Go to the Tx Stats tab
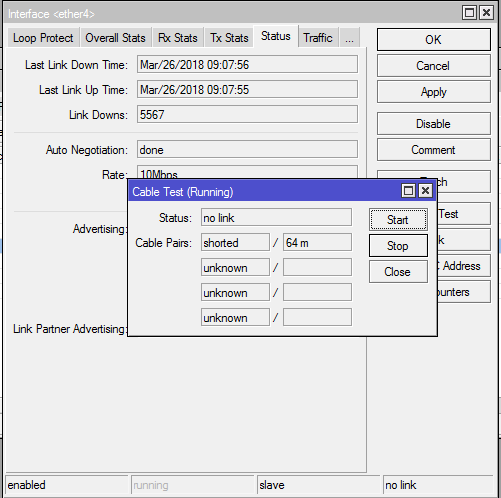Image resolution: width=501 pixels, height=498 pixels. [229, 38]
